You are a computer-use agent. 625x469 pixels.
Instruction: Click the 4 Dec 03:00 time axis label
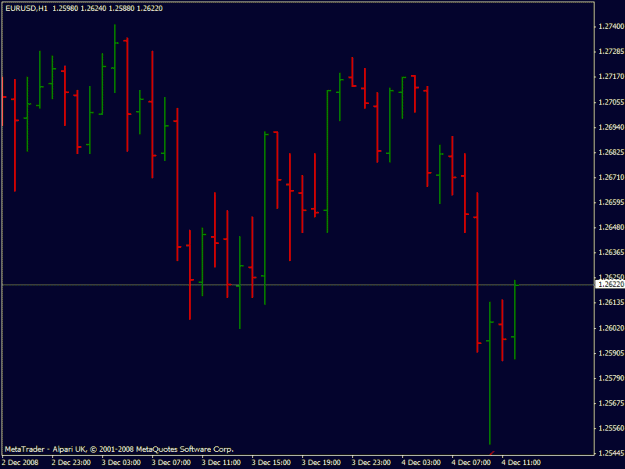tap(421, 462)
